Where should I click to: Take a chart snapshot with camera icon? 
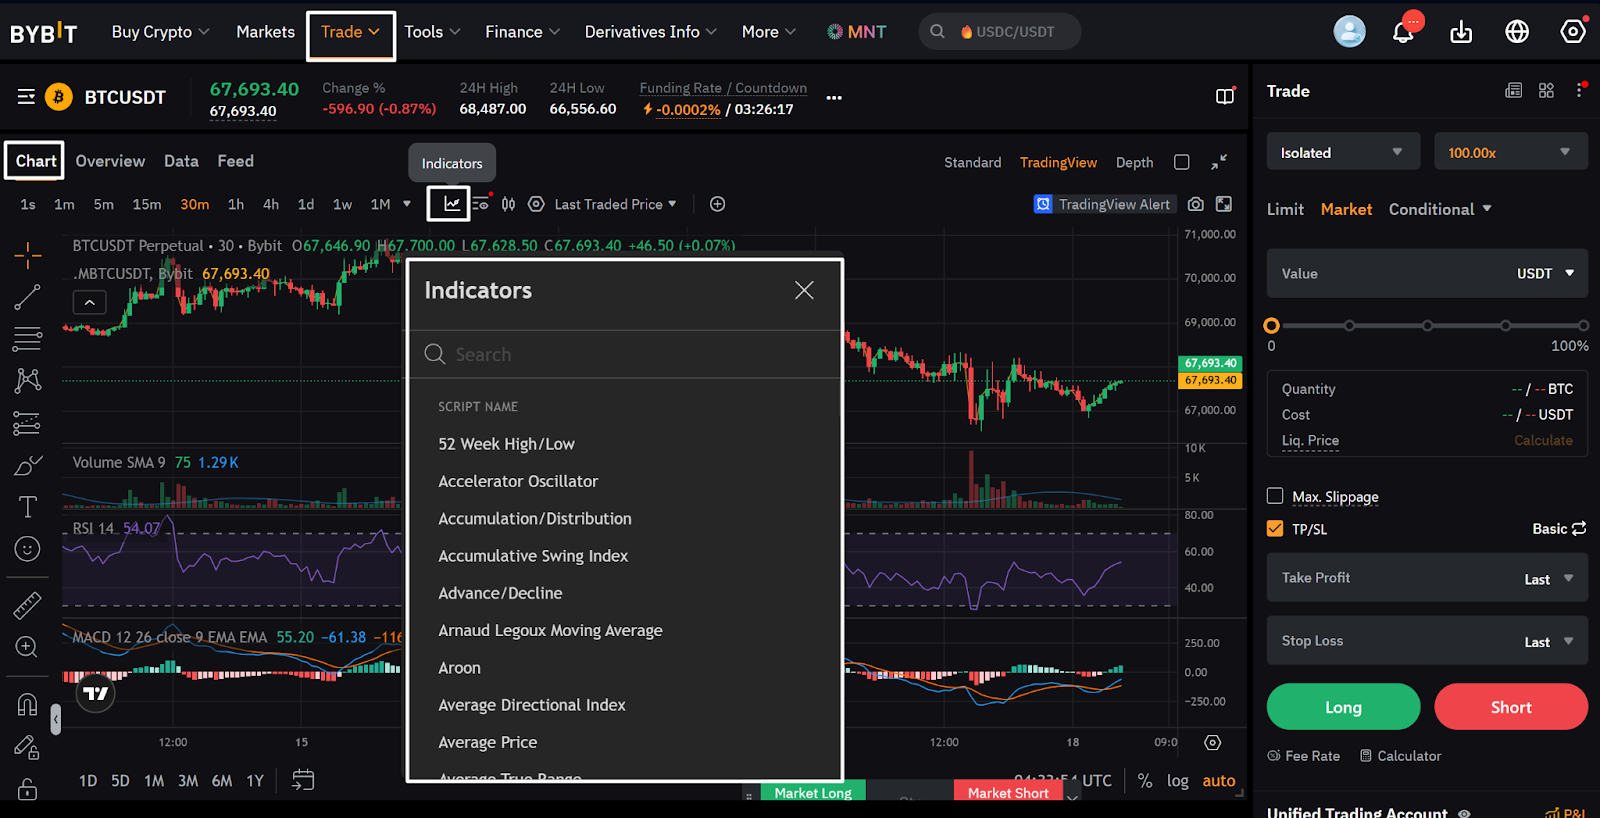[1195, 204]
